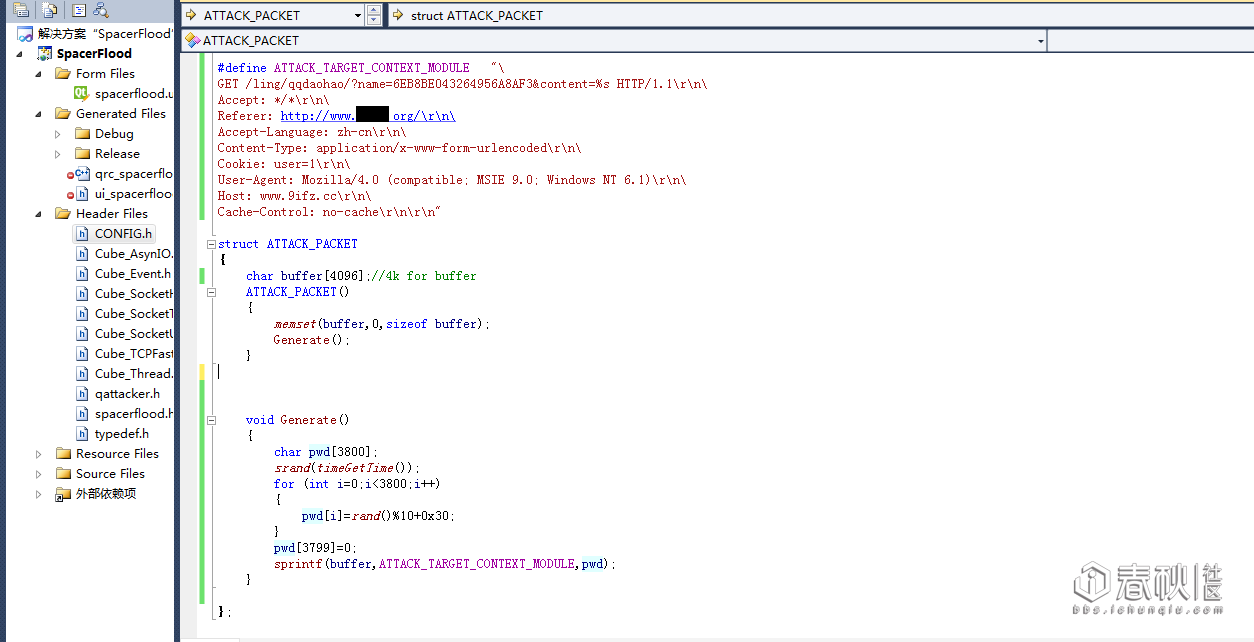This screenshot has height=642, width=1254.
Task: Select typedef.h in the tree
Action: click(112, 433)
